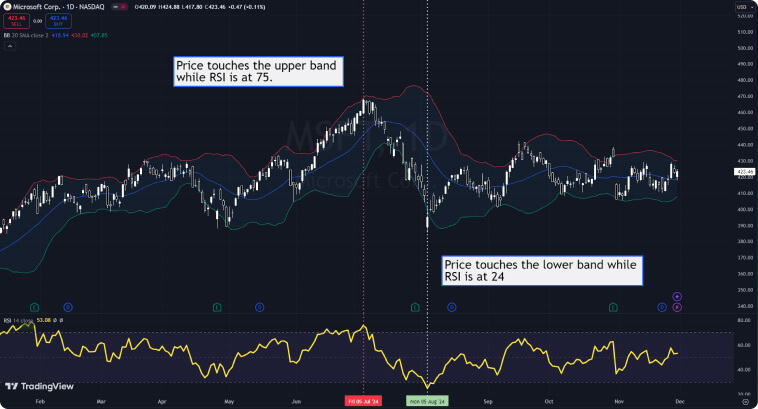The width and height of the screenshot is (758, 409).
Task: Click the earnings E marker near late April
Action: [x=217, y=307]
